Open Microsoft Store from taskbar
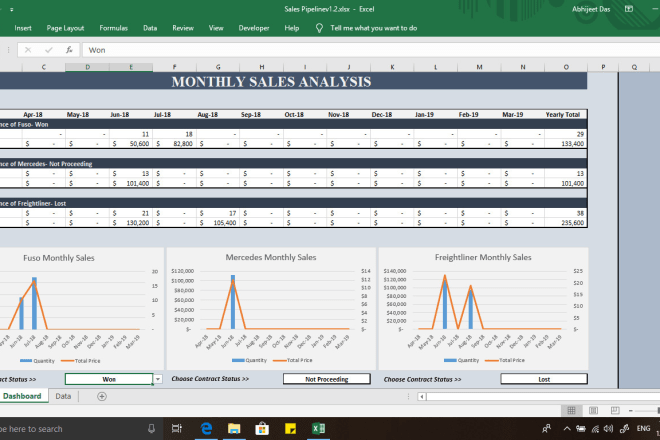The image size is (660, 440). [262, 429]
